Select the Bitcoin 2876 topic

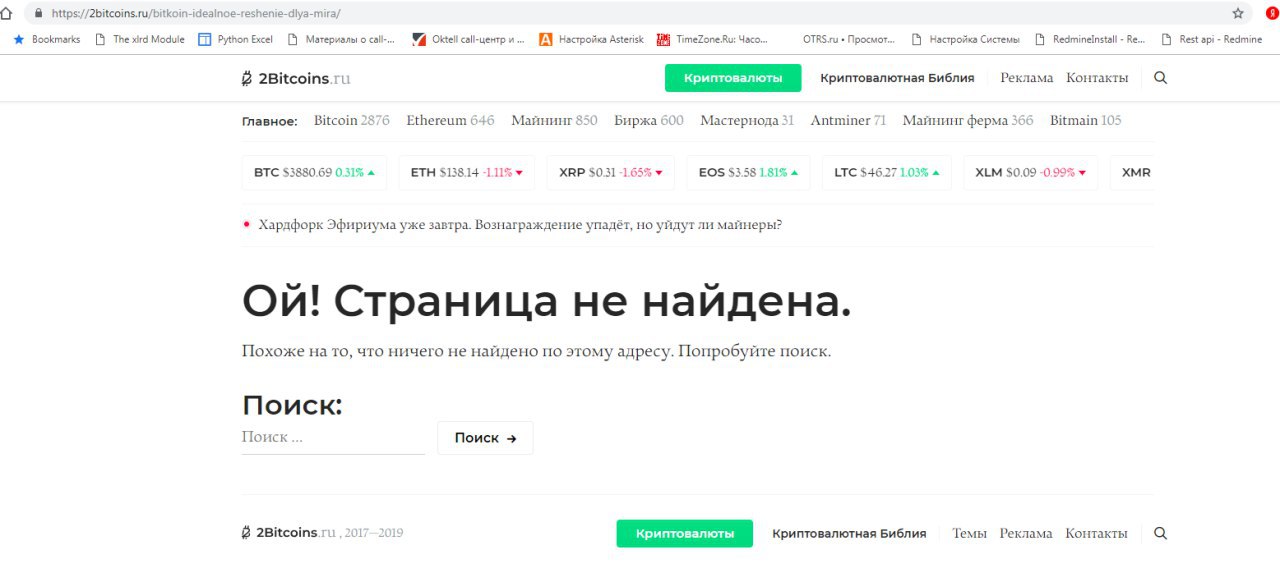click(351, 121)
